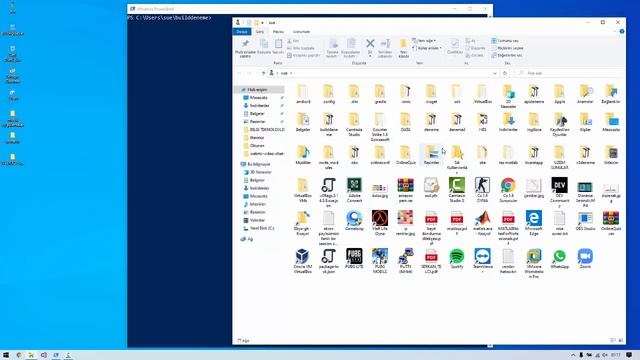
Task: Open the quick access toolbar dropdown arrow
Action: (x=262, y=22)
